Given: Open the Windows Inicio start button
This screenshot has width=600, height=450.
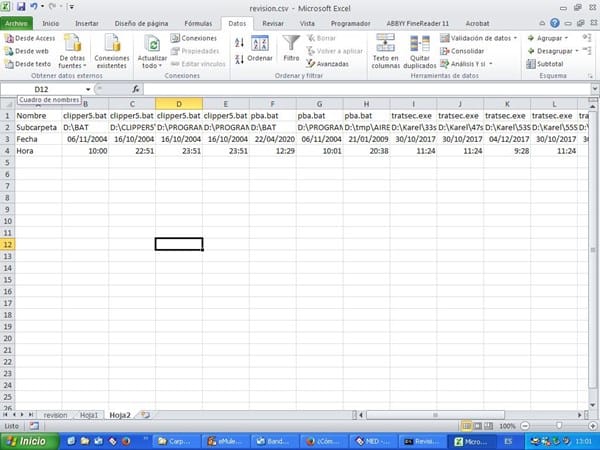Looking at the screenshot, I should [x=29, y=442].
